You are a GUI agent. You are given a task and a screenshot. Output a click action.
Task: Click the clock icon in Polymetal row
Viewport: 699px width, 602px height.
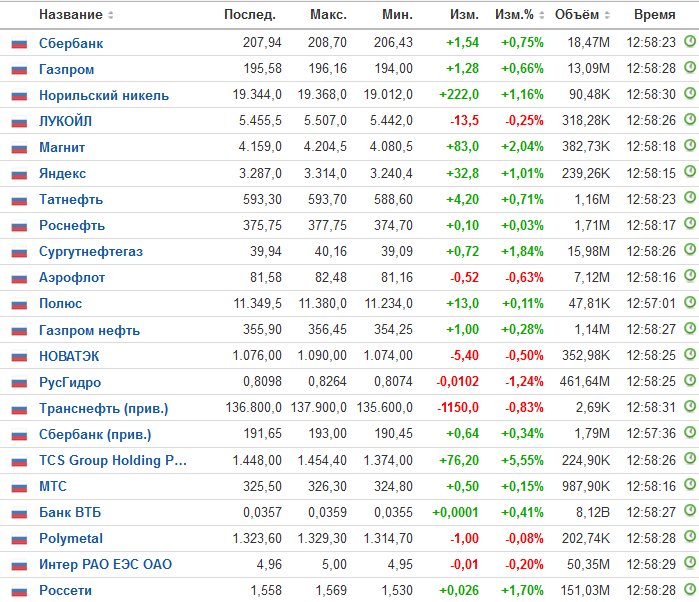click(x=690, y=536)
